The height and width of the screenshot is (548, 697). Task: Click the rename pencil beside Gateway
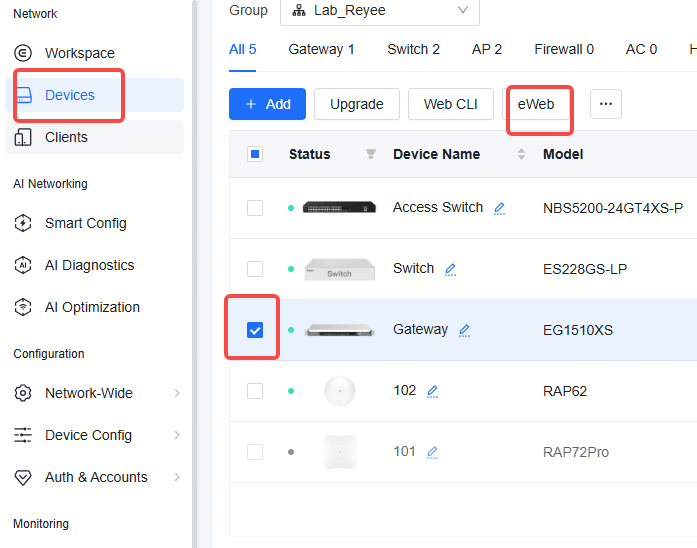(464, 330)
